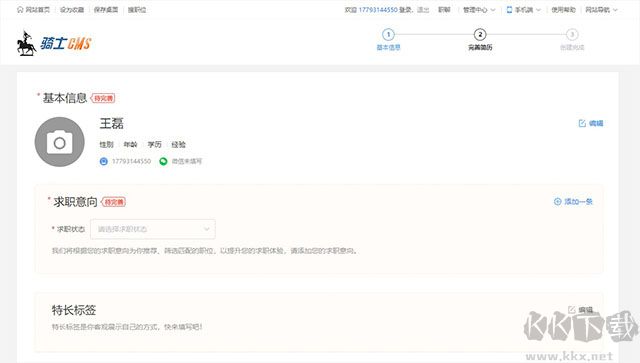The height and width of the screenshot is (363, 640).
Task: Open the 求职状态 select dropdown
Action: point(153,229)
